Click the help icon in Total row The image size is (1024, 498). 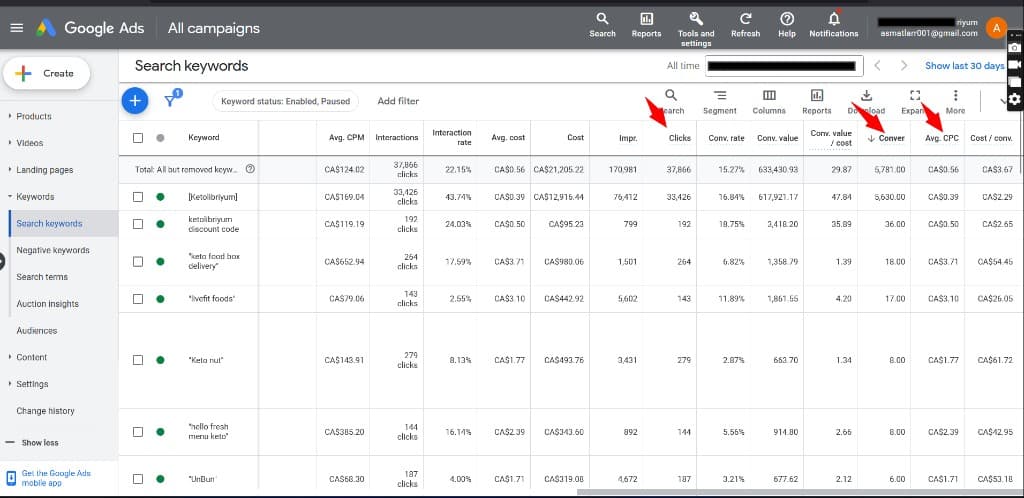pos(250,169)
